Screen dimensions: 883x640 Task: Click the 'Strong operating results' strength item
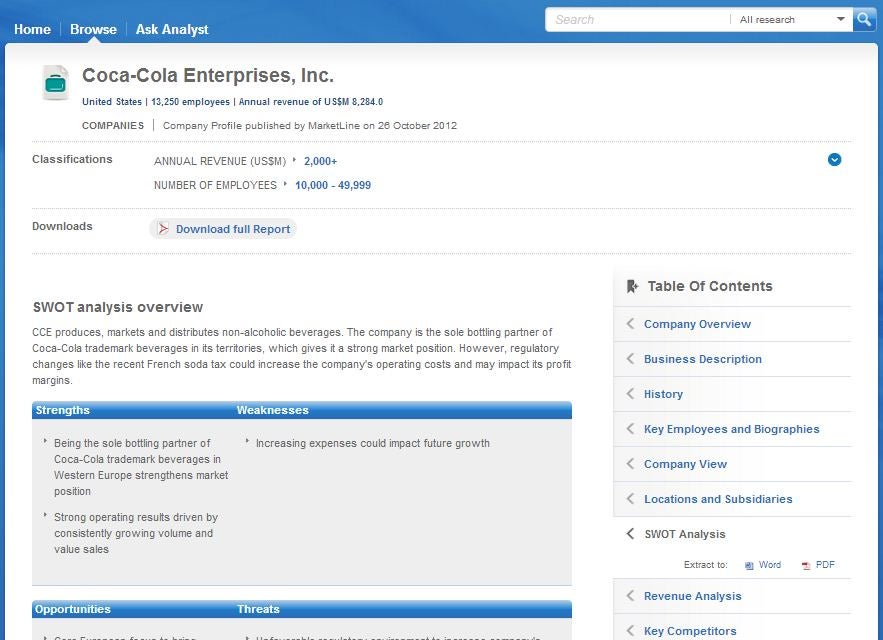point(136,533)
